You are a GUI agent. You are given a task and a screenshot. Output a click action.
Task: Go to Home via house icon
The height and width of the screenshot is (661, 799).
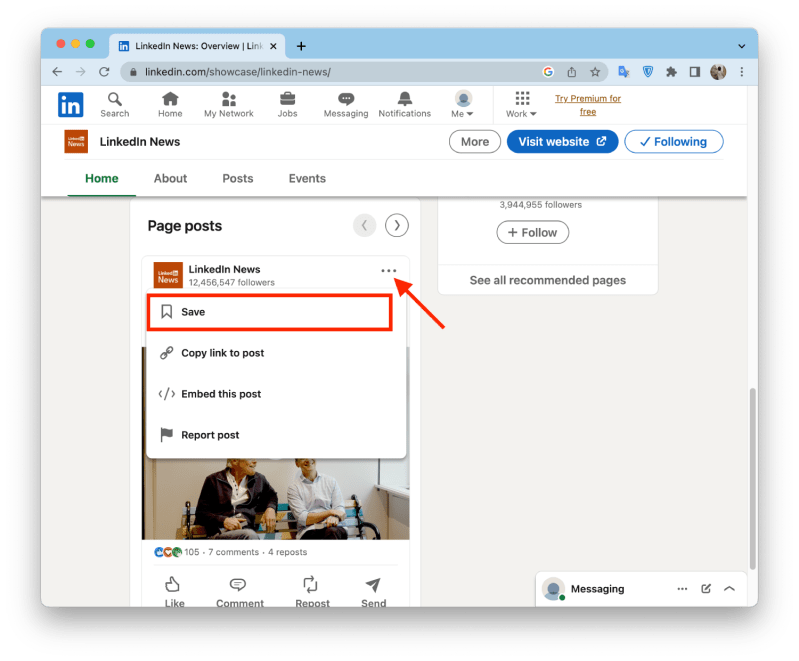click(x=170, y=105)
